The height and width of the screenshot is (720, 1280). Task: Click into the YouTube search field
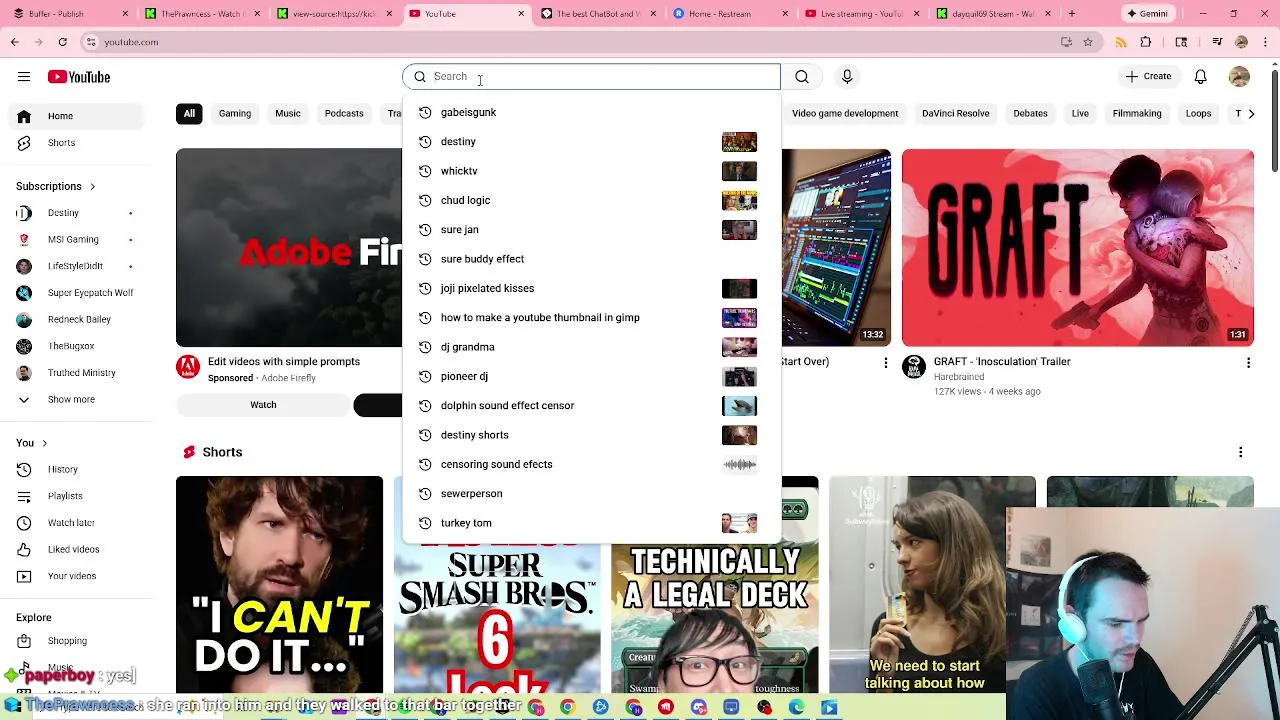point(592,76)
